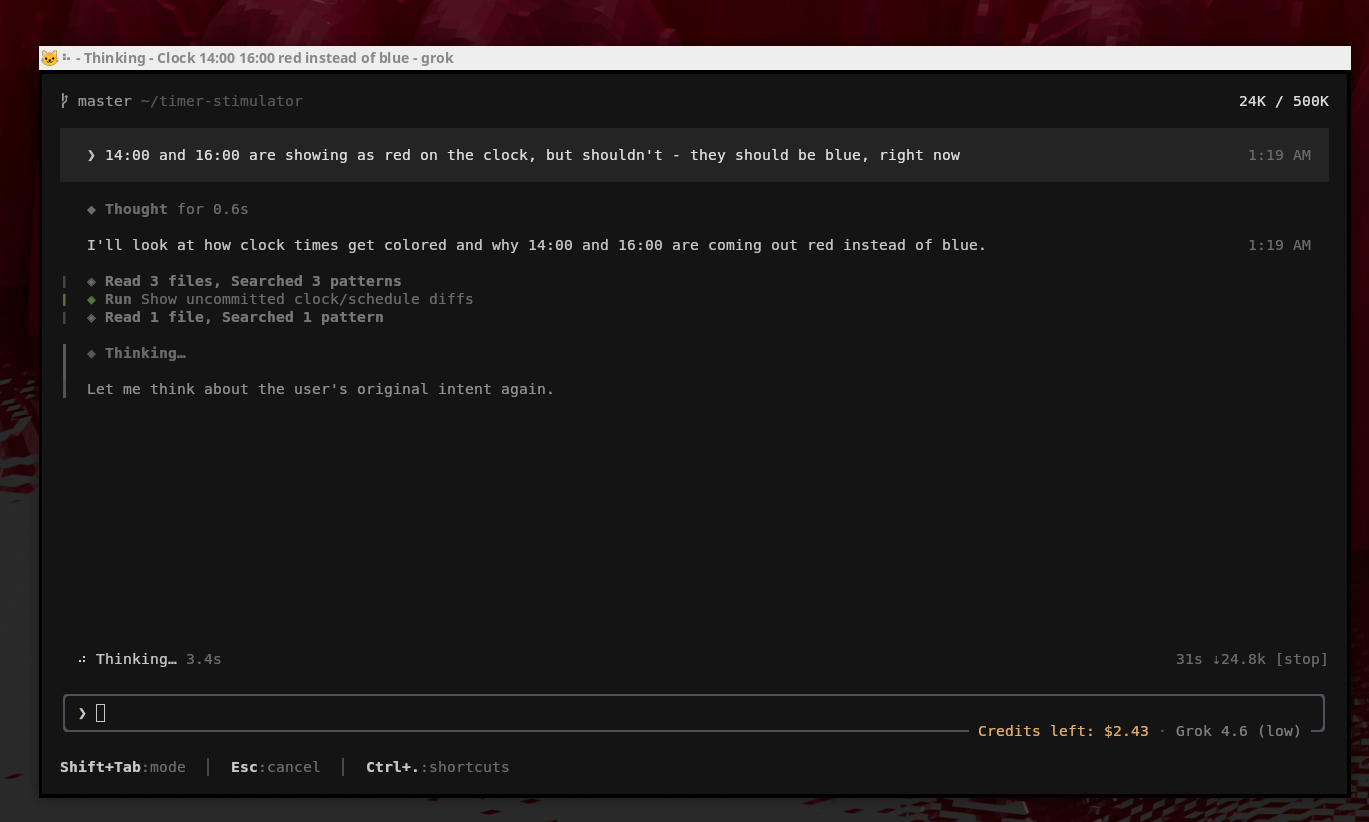1369x822 pixels.
Task: Click the 31s ↓24.8k usage stat
Action: point(1221,659)
